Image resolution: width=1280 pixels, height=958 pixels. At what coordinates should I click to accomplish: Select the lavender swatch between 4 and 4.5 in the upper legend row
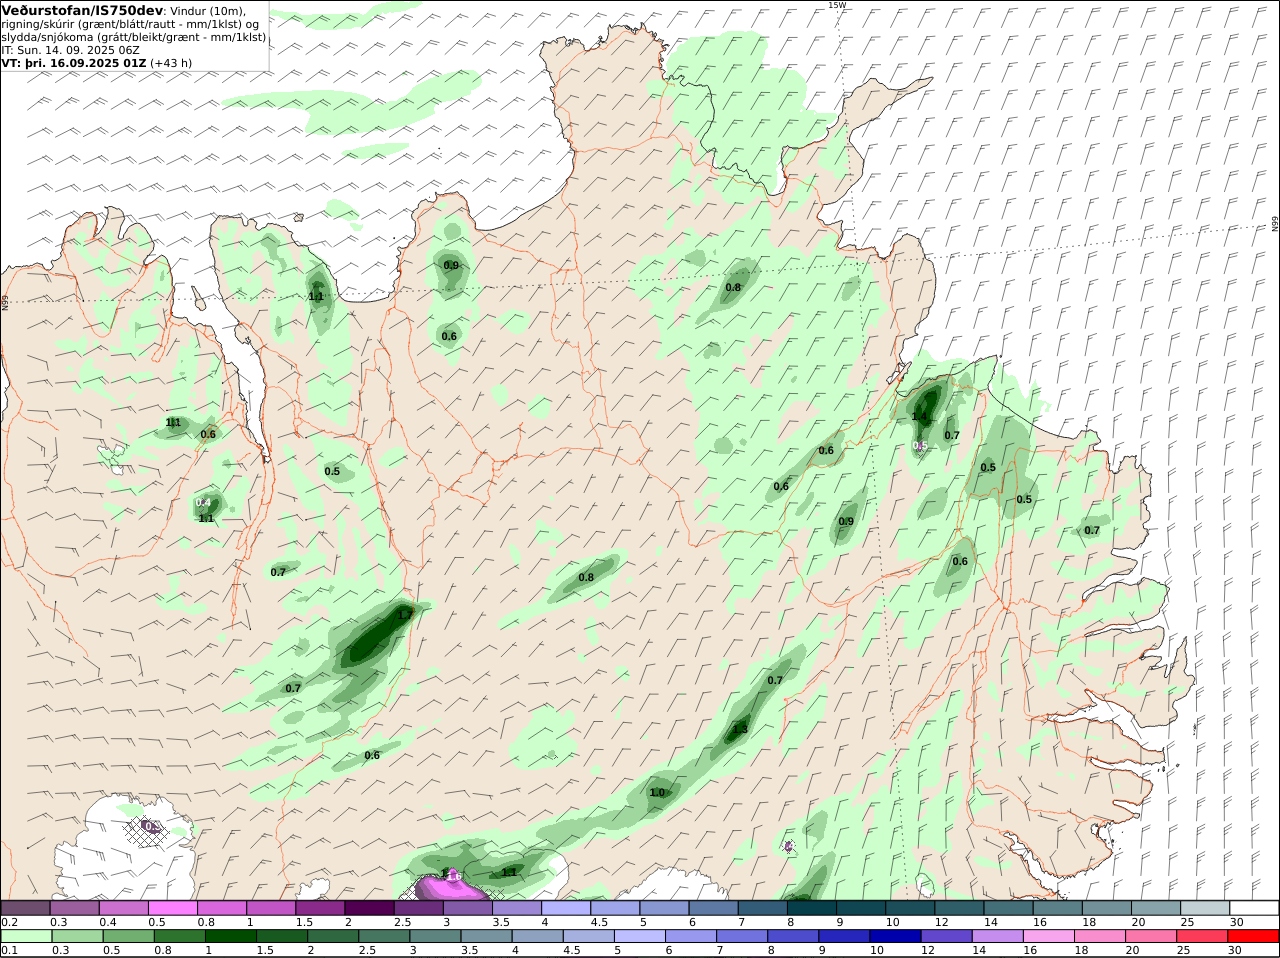tap(566, 908)
